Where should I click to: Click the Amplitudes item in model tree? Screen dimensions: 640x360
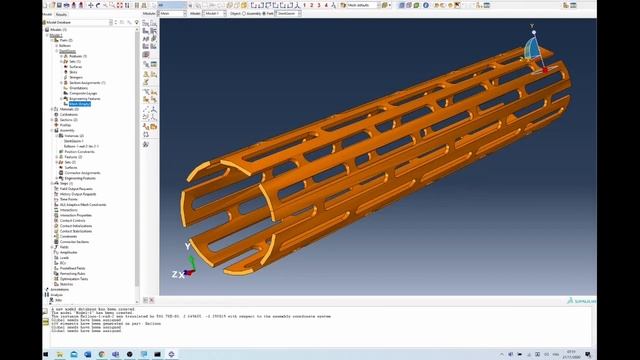pos(69,252)
